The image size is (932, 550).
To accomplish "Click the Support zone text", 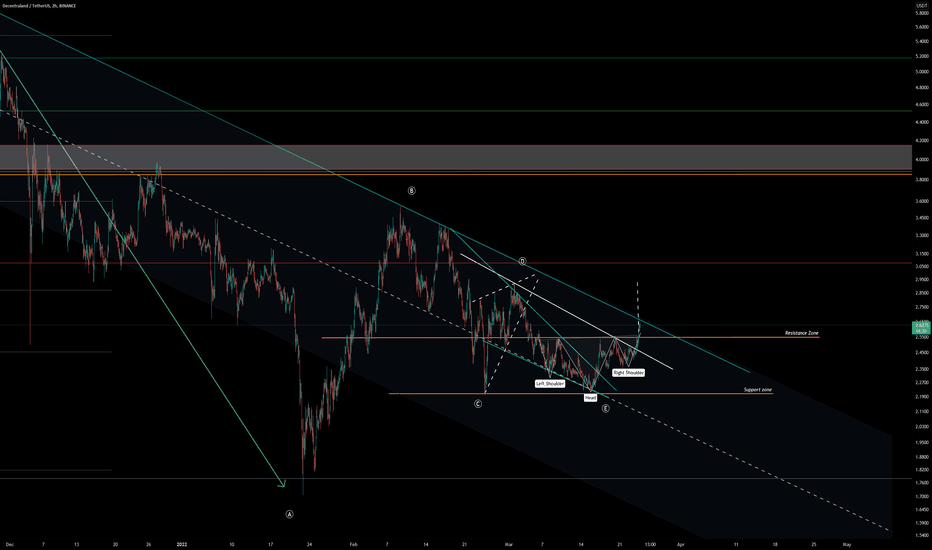I will coord(758,389).
